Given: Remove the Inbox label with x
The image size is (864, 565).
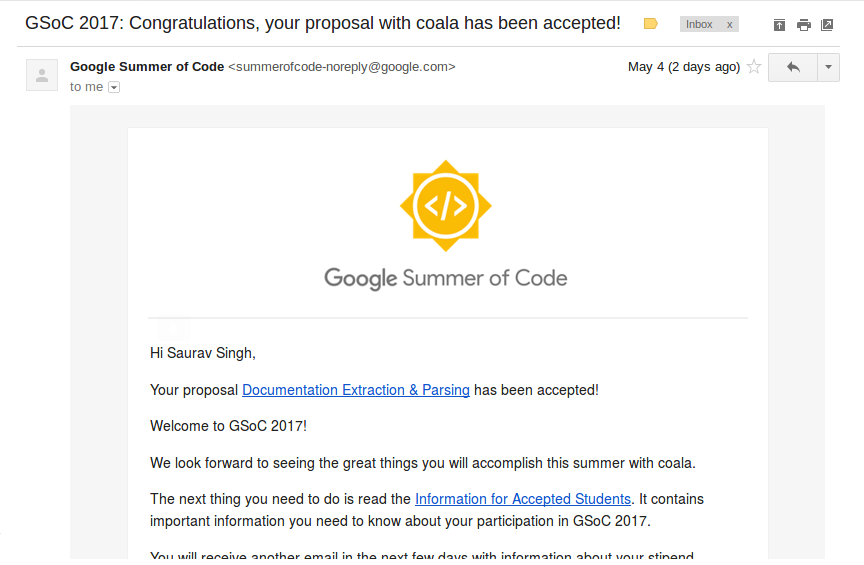Looking at the screenshot, I should [730, 24].
